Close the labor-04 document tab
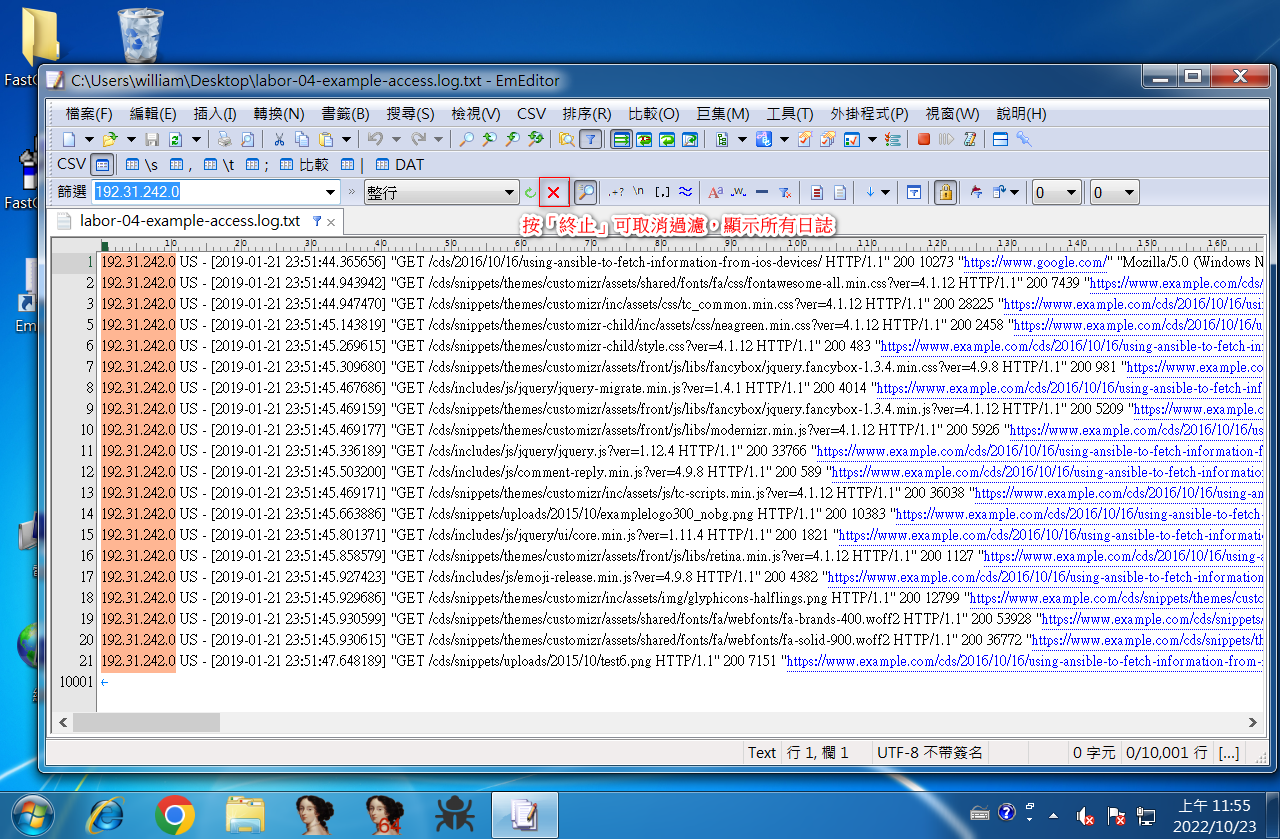Screen dimensions: 1280x839 pyautogui.click(x=331, y=222)
